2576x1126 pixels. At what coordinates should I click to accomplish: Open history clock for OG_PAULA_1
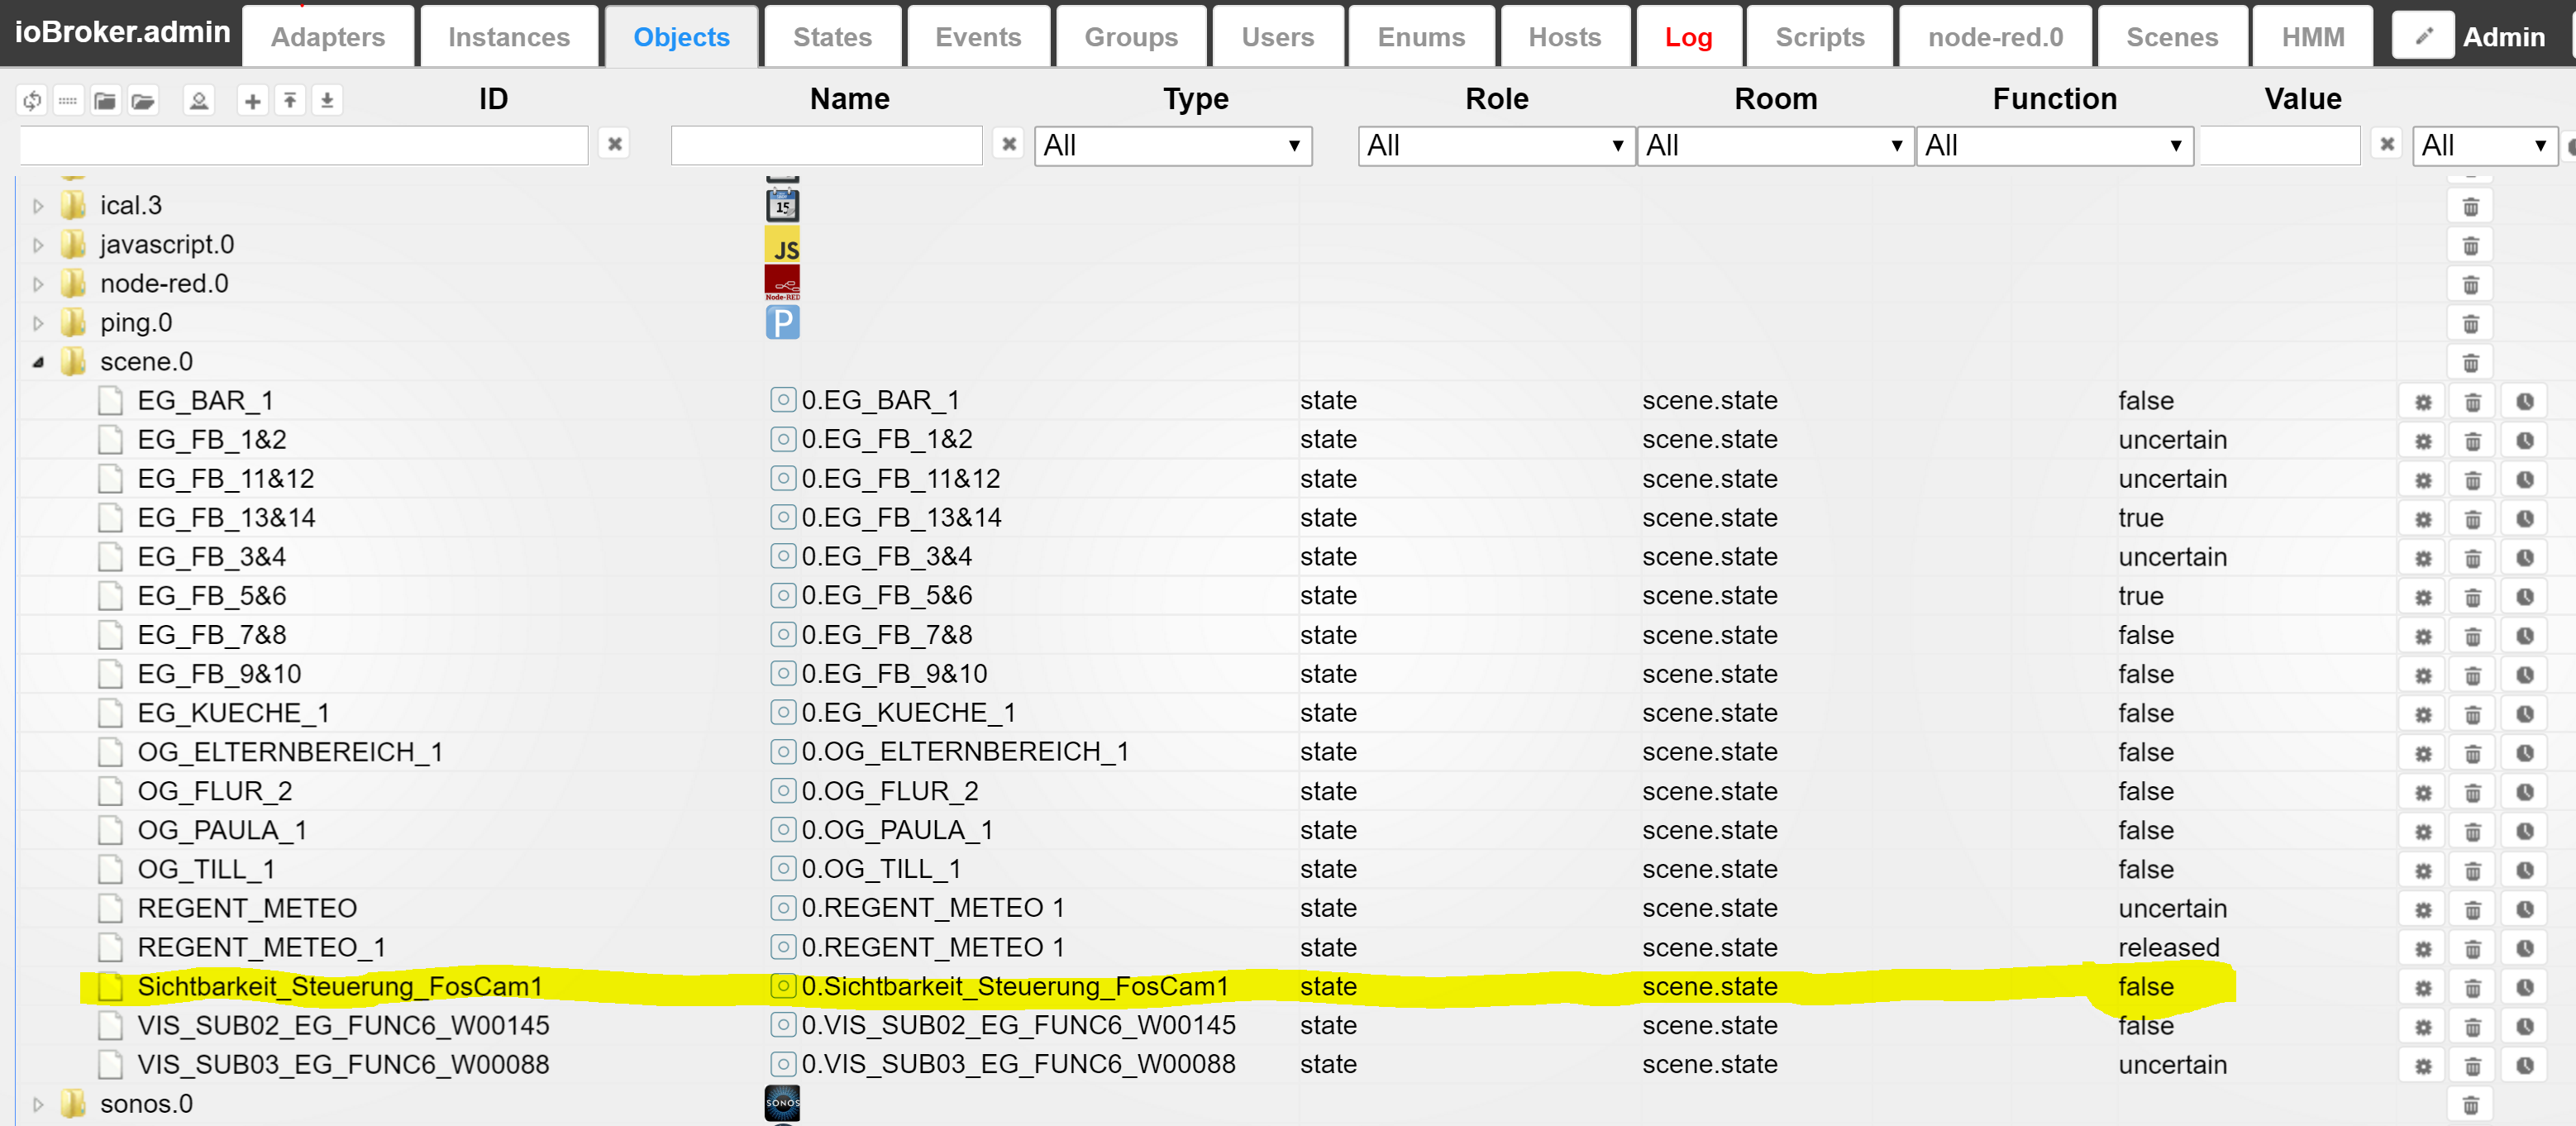point(2524,831)
